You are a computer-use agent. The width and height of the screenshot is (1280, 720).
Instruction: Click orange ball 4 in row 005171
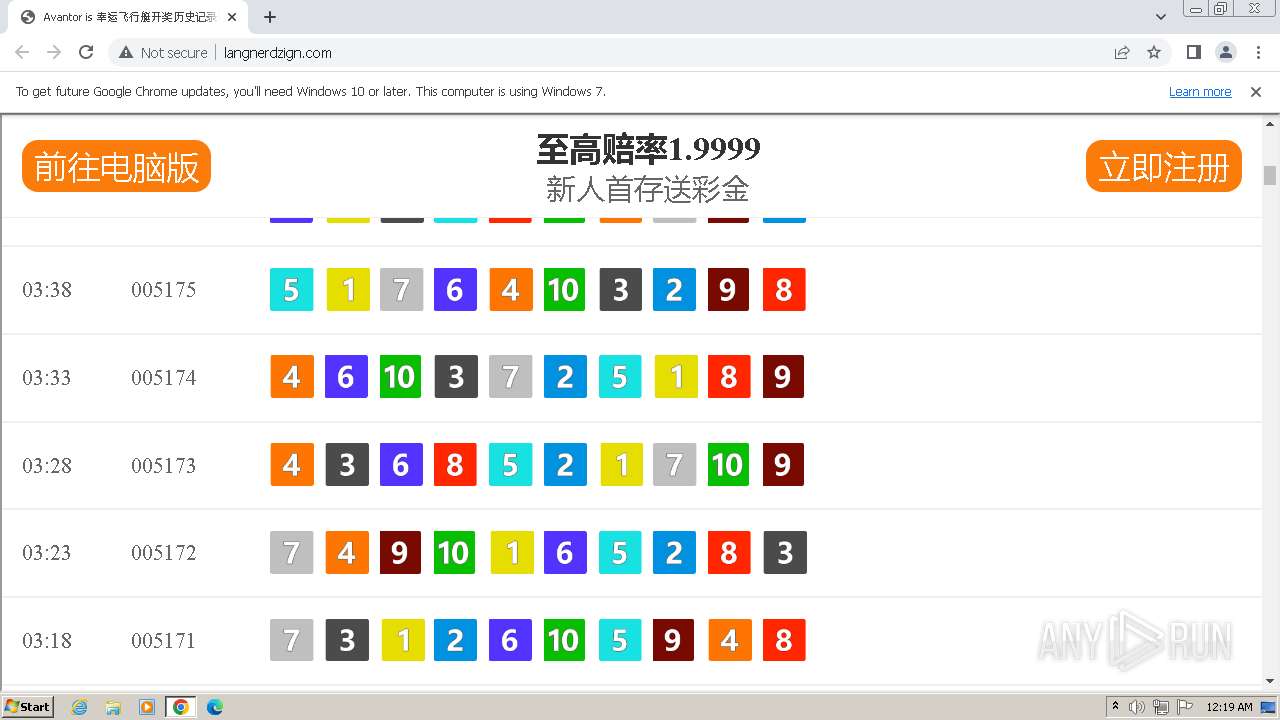[x=730, y=640]
